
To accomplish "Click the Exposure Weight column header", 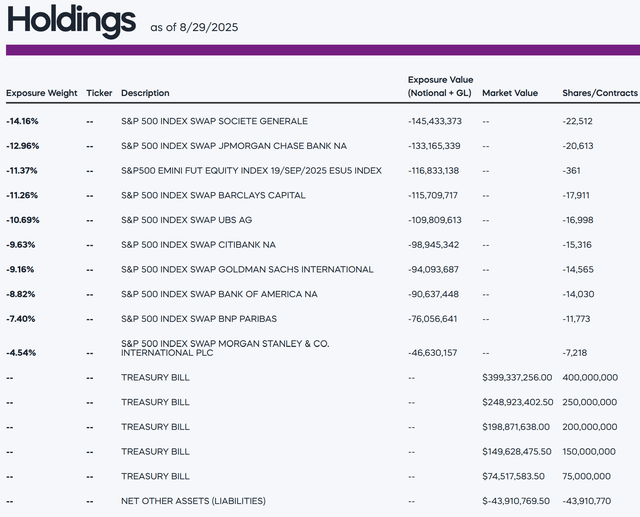I will (41, 93).
